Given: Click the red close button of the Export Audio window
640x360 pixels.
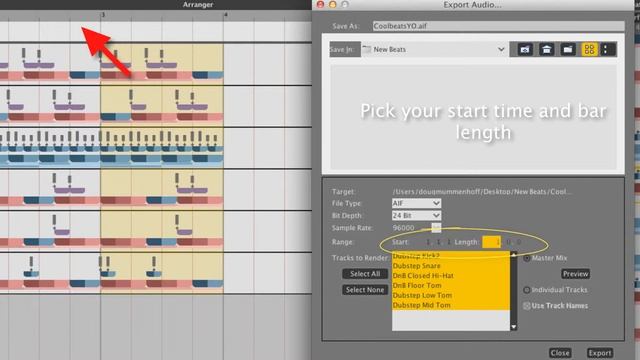Looking at the screenshot, I should coord(320,4).
